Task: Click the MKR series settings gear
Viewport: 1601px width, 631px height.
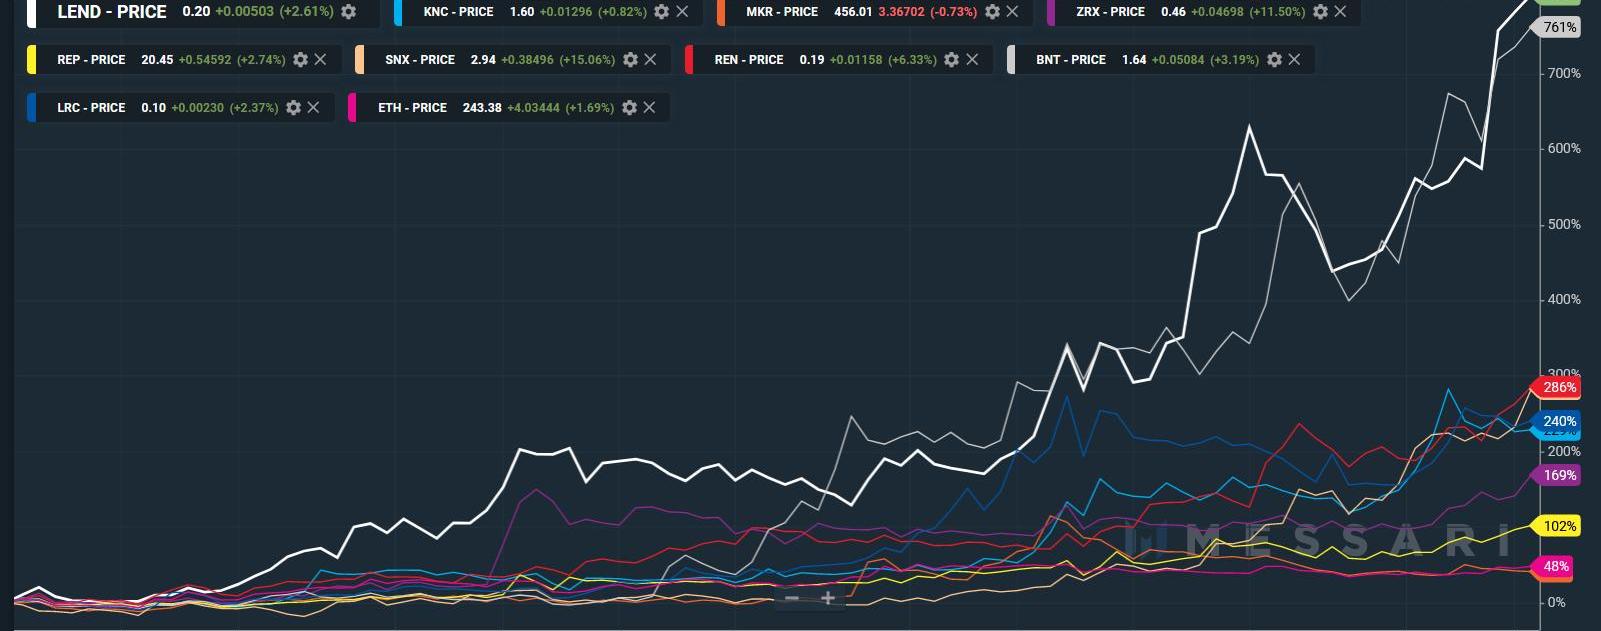Action: (x=992, y=12)
